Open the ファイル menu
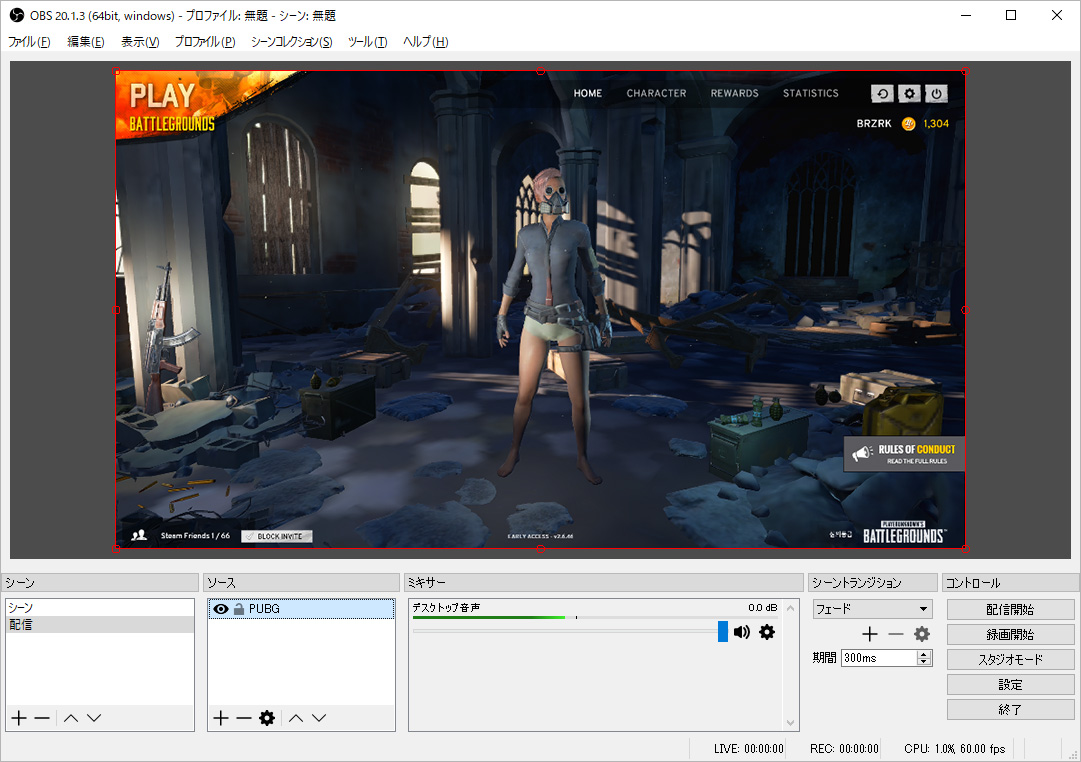This screenshot has height=762, width=1081. [29, 42]
